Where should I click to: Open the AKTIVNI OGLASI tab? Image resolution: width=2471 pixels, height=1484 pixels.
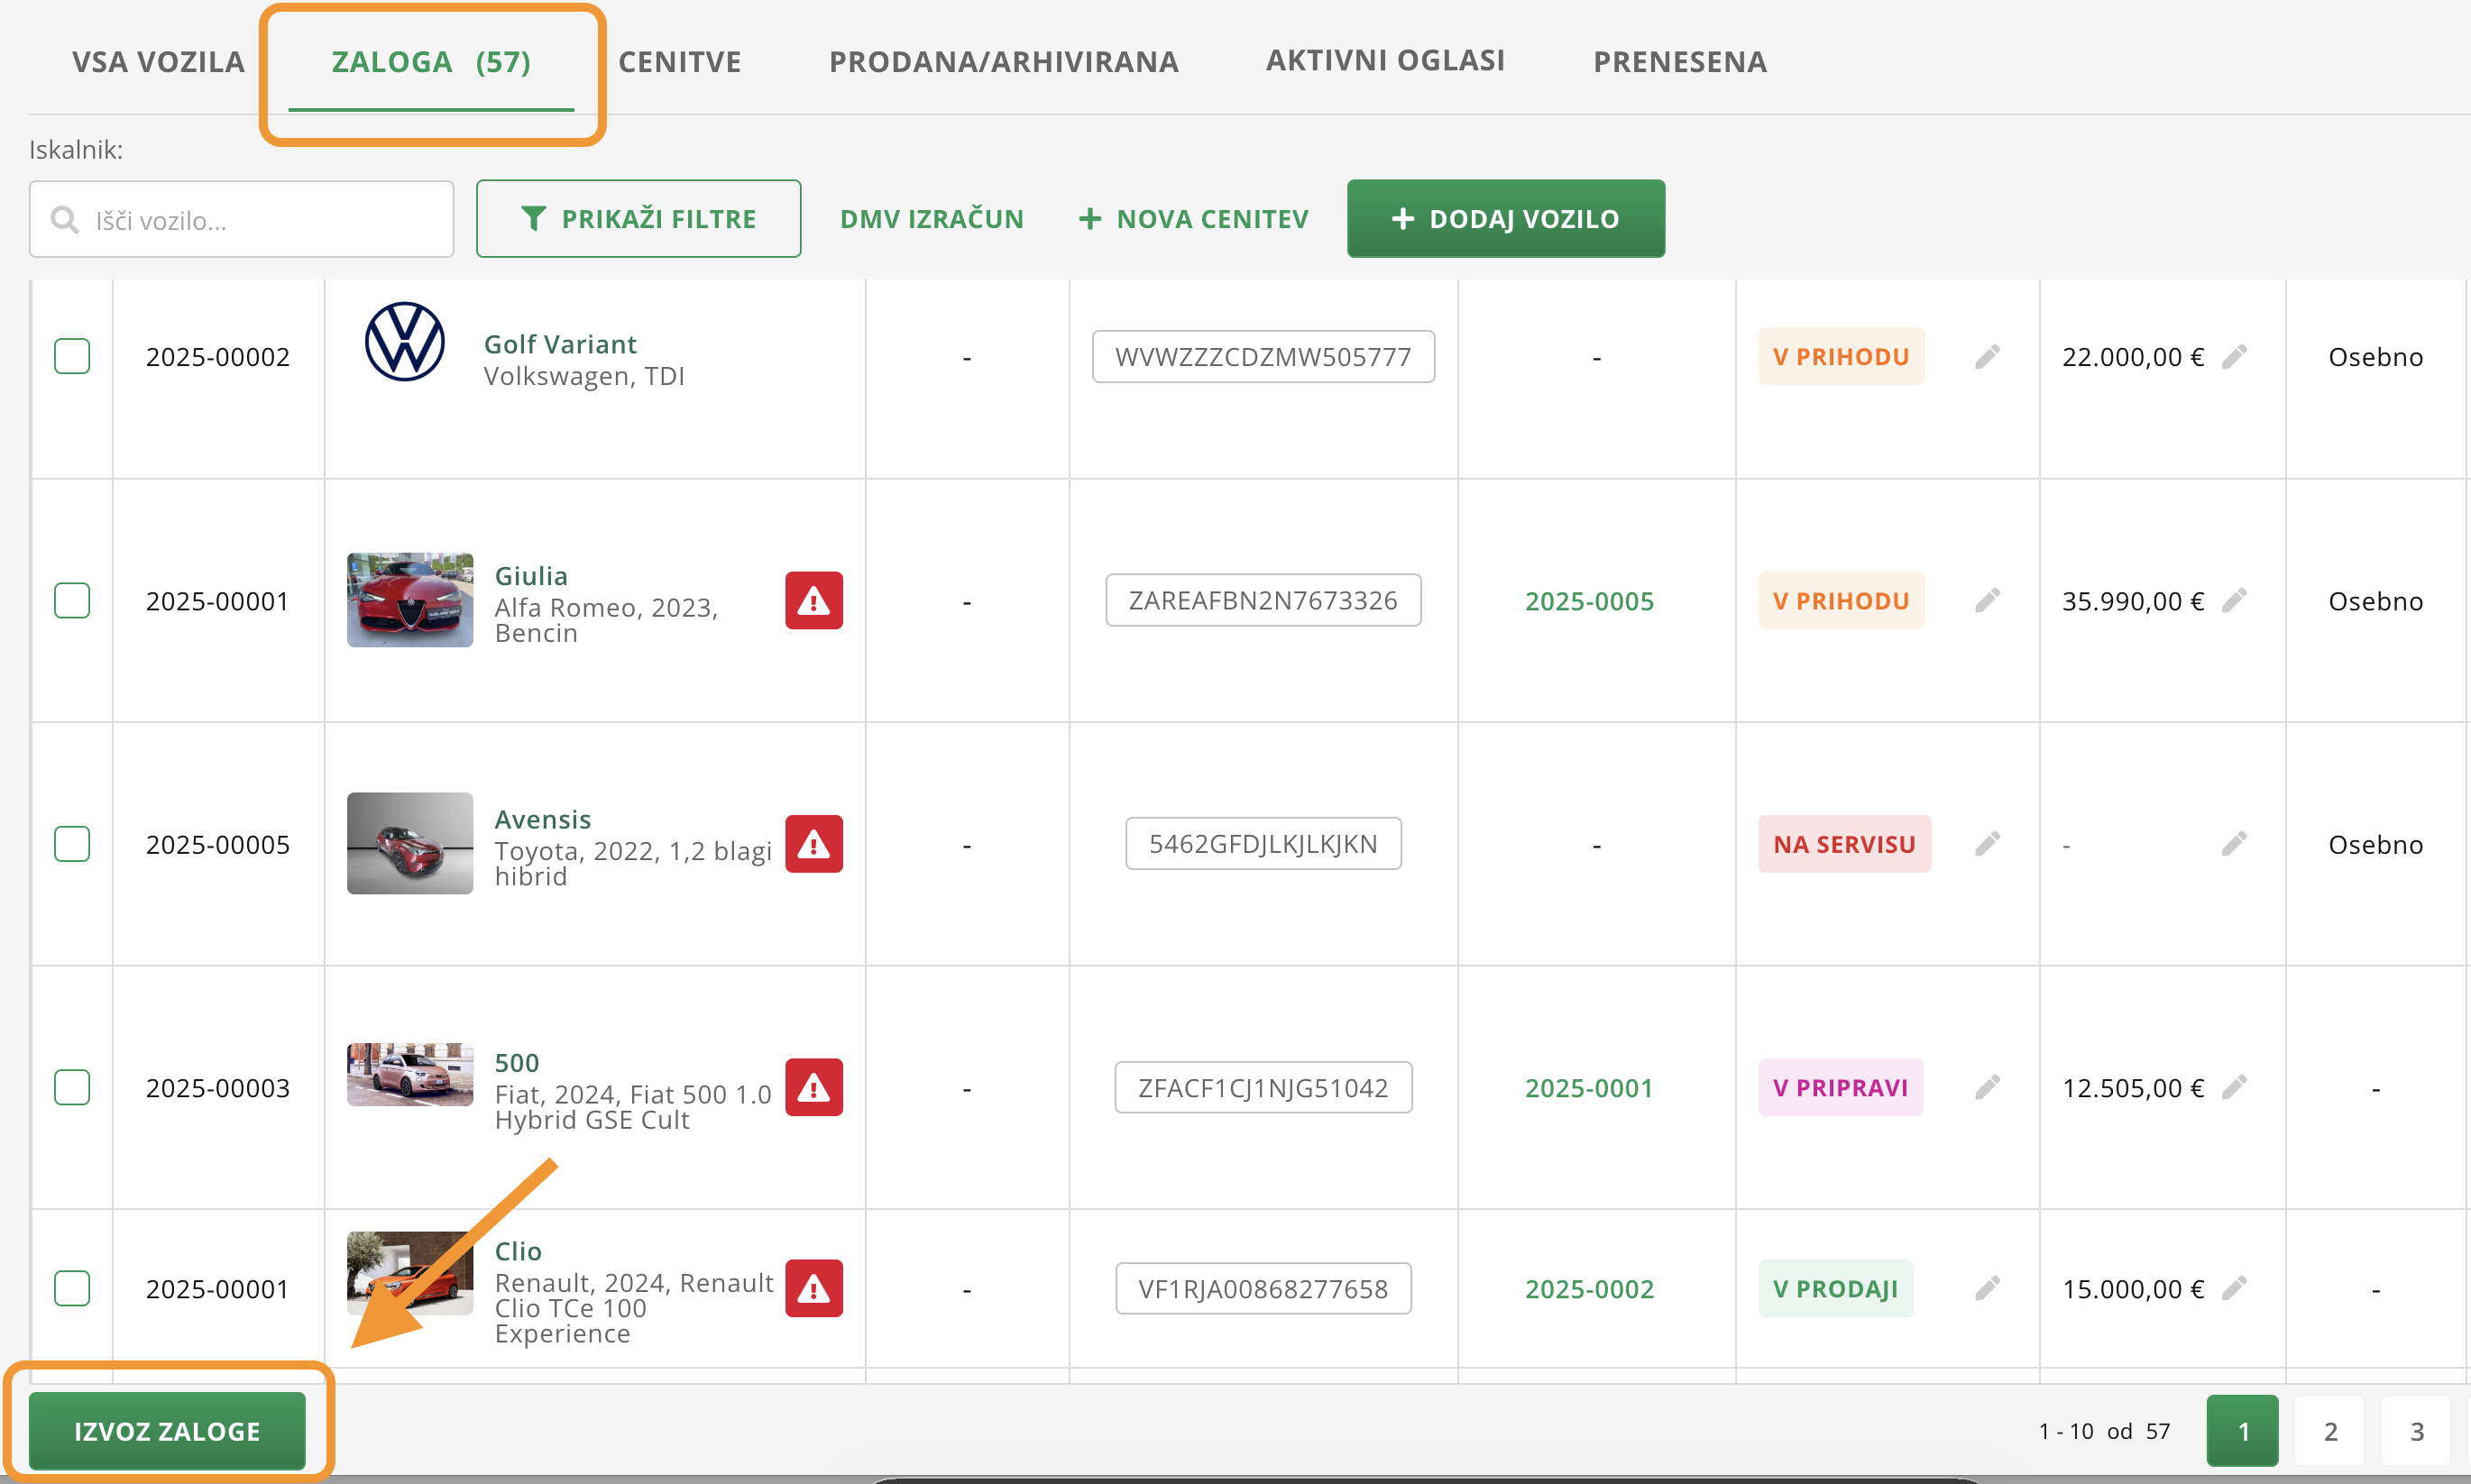(x=1384, y=61)
